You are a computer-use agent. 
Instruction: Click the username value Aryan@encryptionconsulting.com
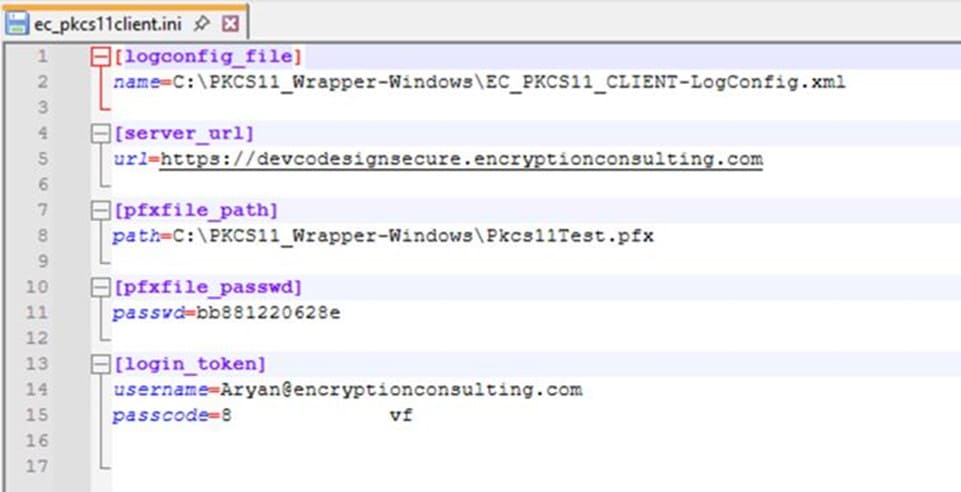(x=401, y=389)
